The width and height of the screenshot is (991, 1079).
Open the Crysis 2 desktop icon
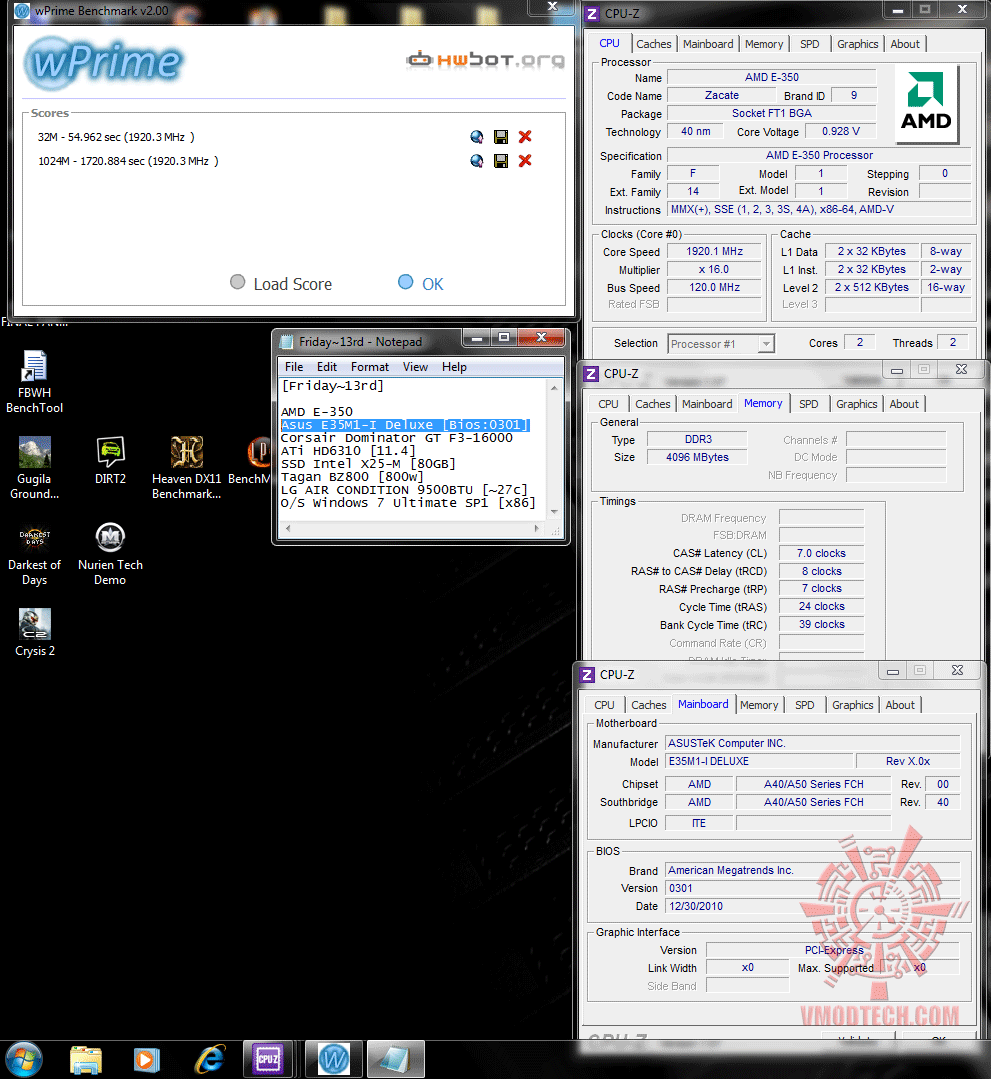34,633
